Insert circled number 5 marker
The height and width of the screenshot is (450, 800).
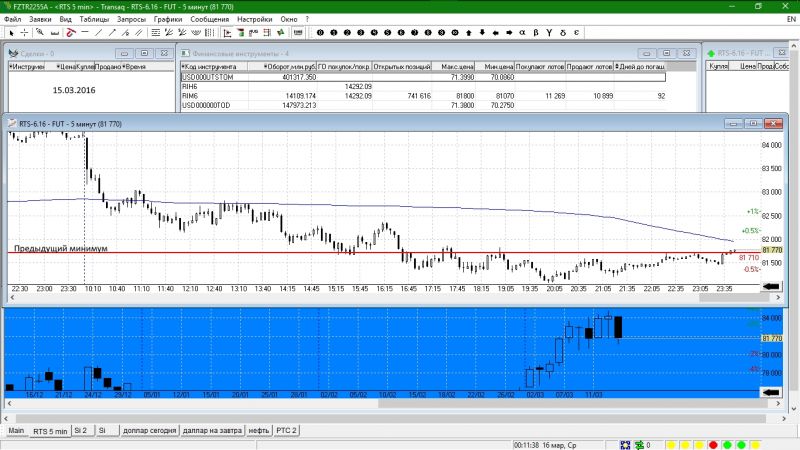click(x=388, y=33)
